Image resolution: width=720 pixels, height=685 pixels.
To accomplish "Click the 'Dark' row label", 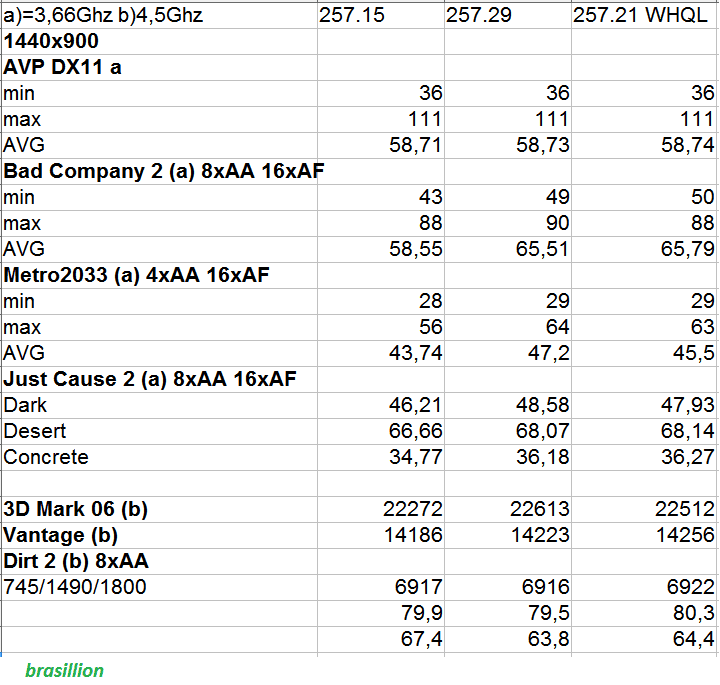I will pyautogui.click(x=159, y=405).
